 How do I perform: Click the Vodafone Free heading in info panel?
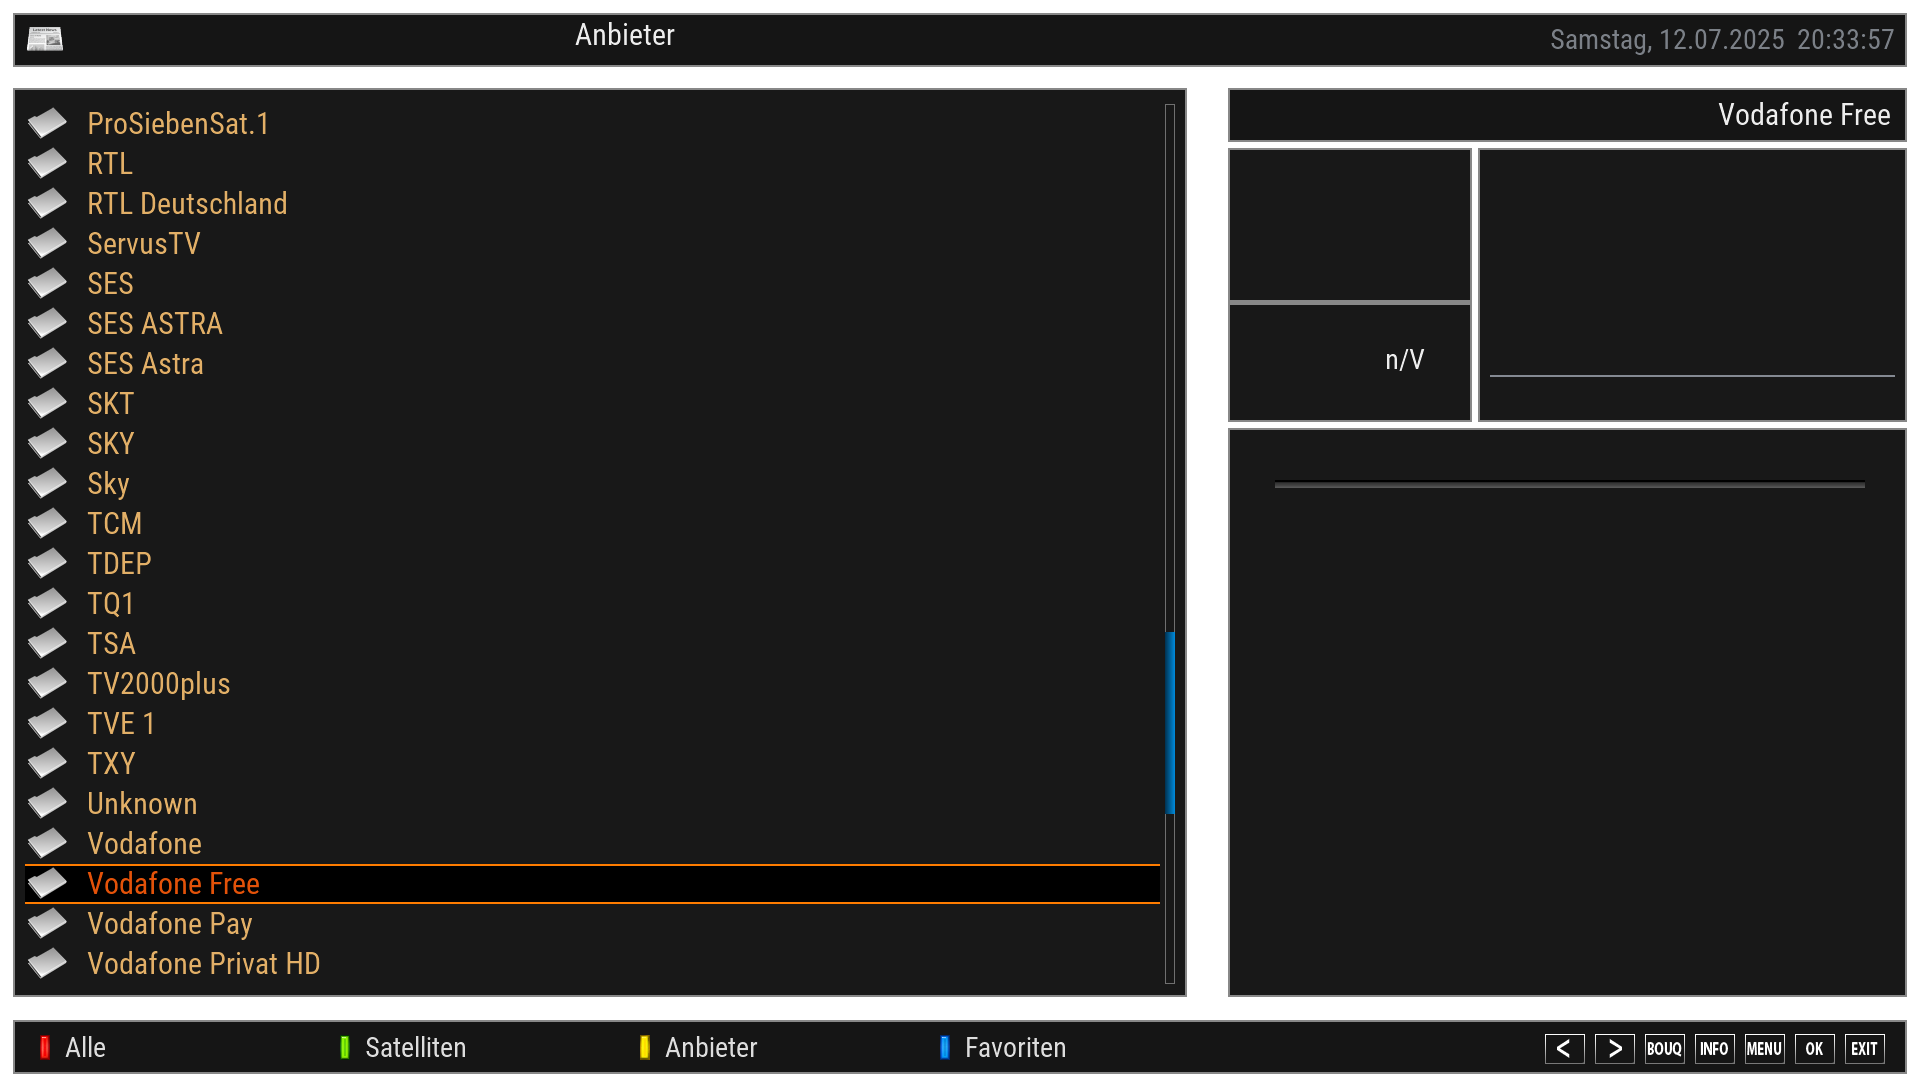[1804, 115]
